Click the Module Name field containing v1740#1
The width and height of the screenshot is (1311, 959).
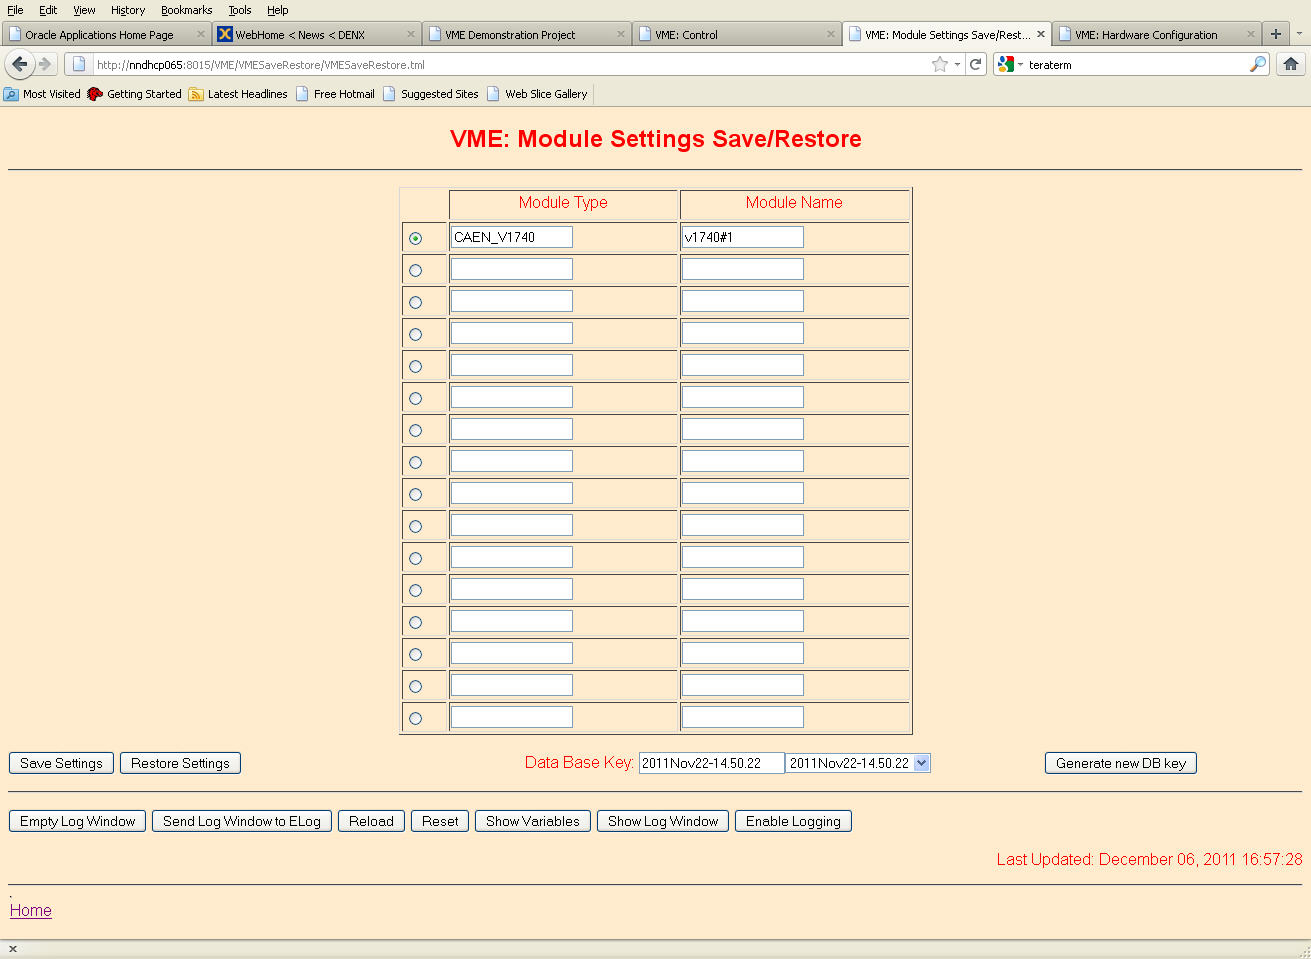coord(742,237)
